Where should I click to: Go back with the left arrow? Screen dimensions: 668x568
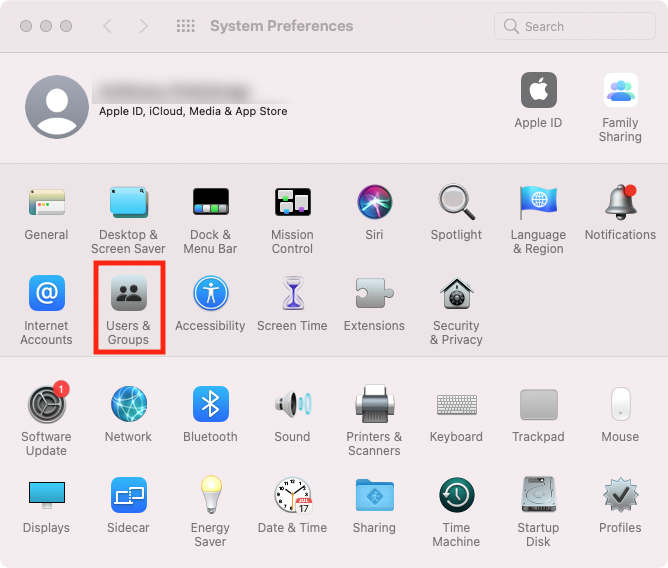[108, 26]
